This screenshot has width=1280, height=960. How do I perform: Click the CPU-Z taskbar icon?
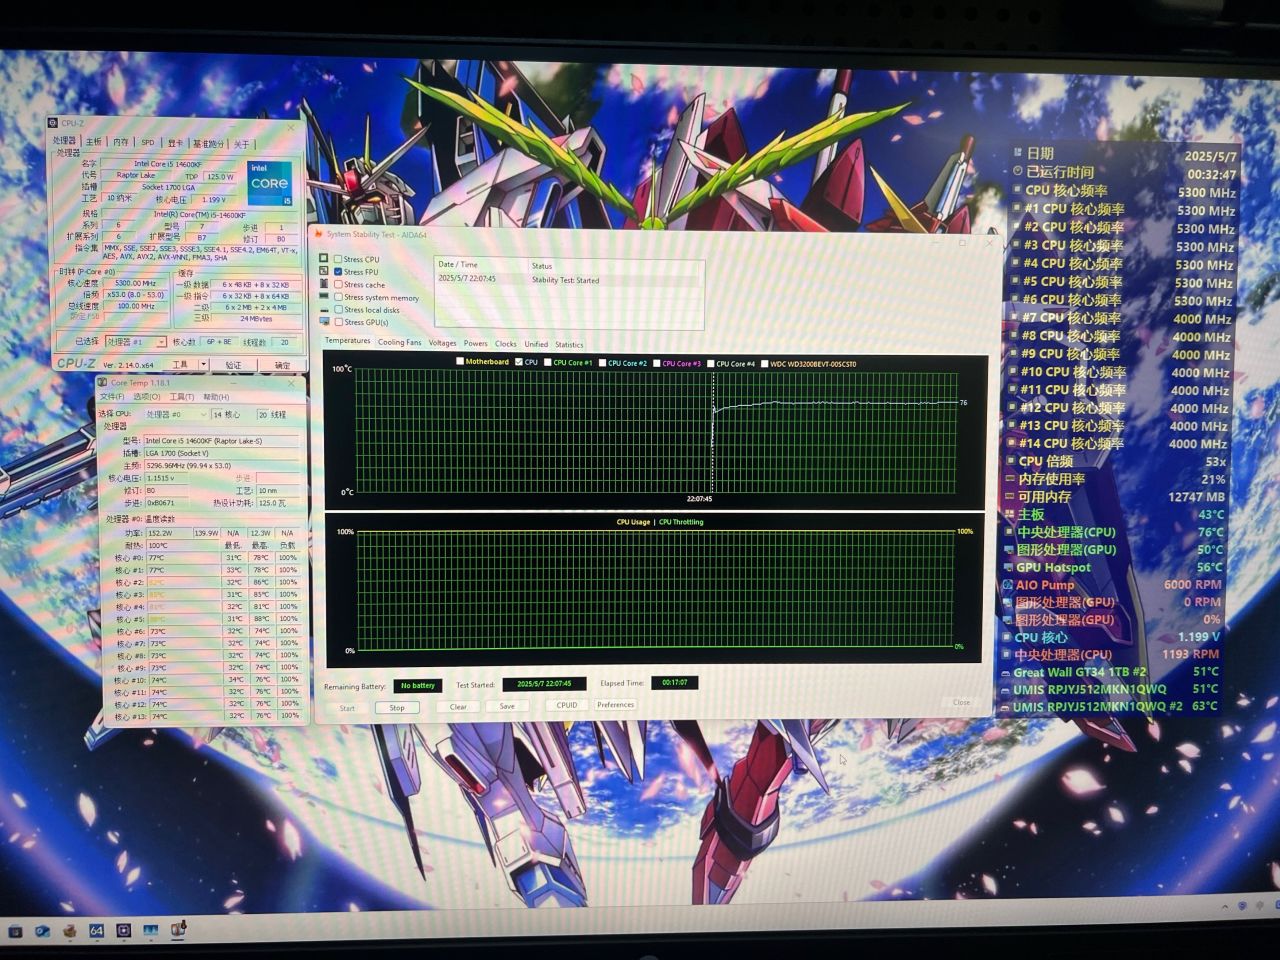pyautogui.click(x=123, y=931)
